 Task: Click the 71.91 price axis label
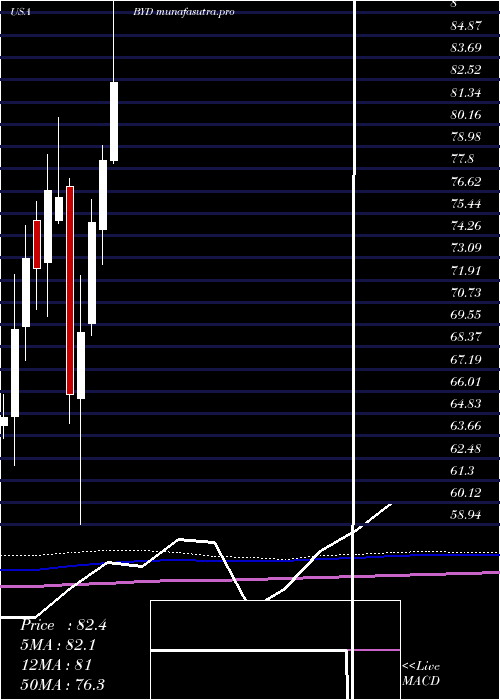466,271
